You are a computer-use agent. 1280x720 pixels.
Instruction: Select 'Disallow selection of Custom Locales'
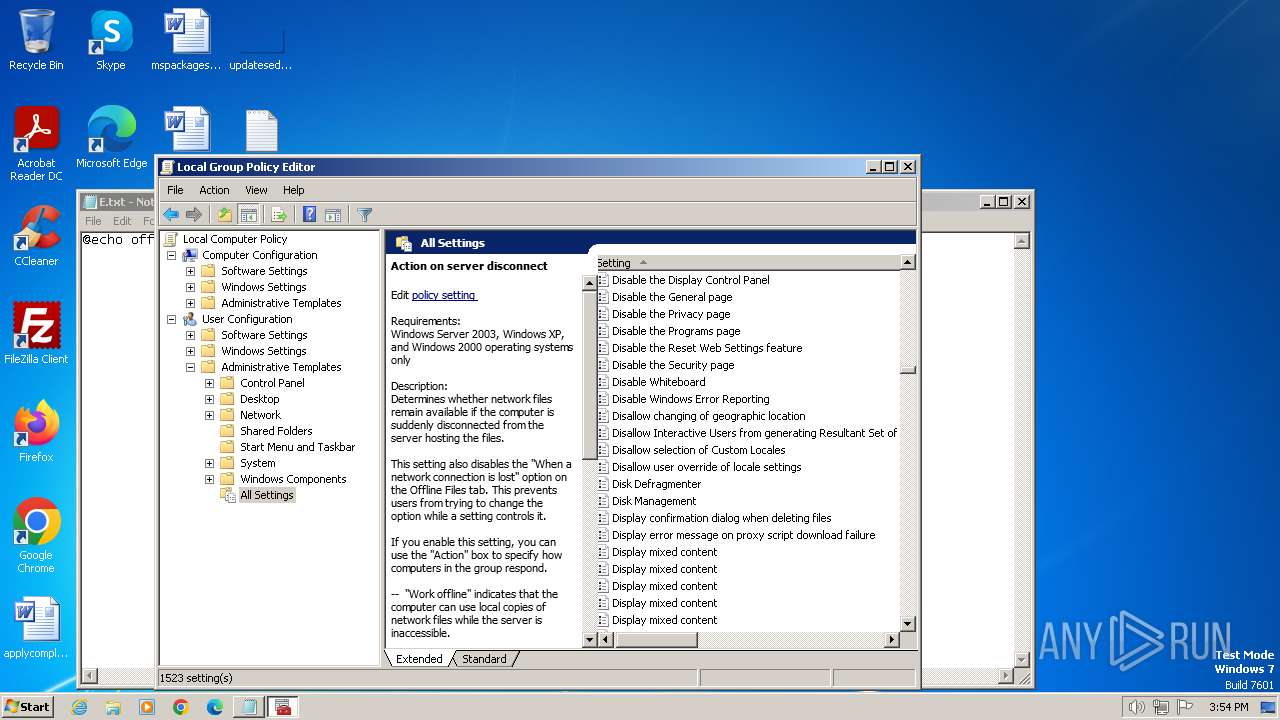tap(698, 450)
